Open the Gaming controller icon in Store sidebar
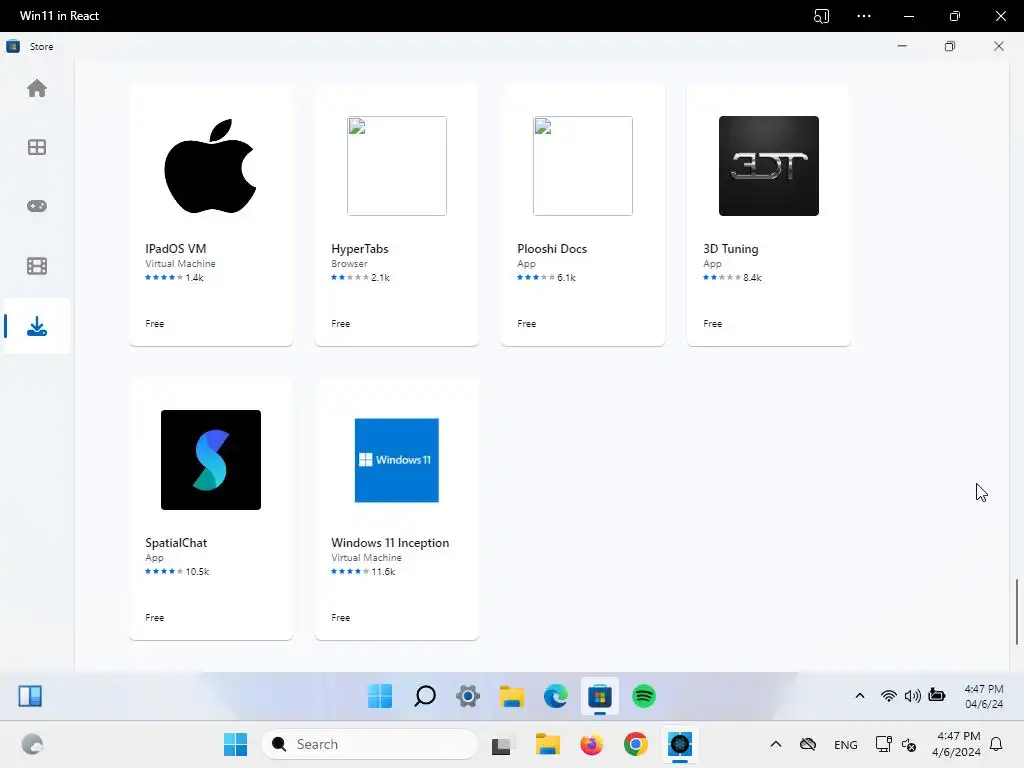This screenshot has width=1024, height=768. [37, 206]
